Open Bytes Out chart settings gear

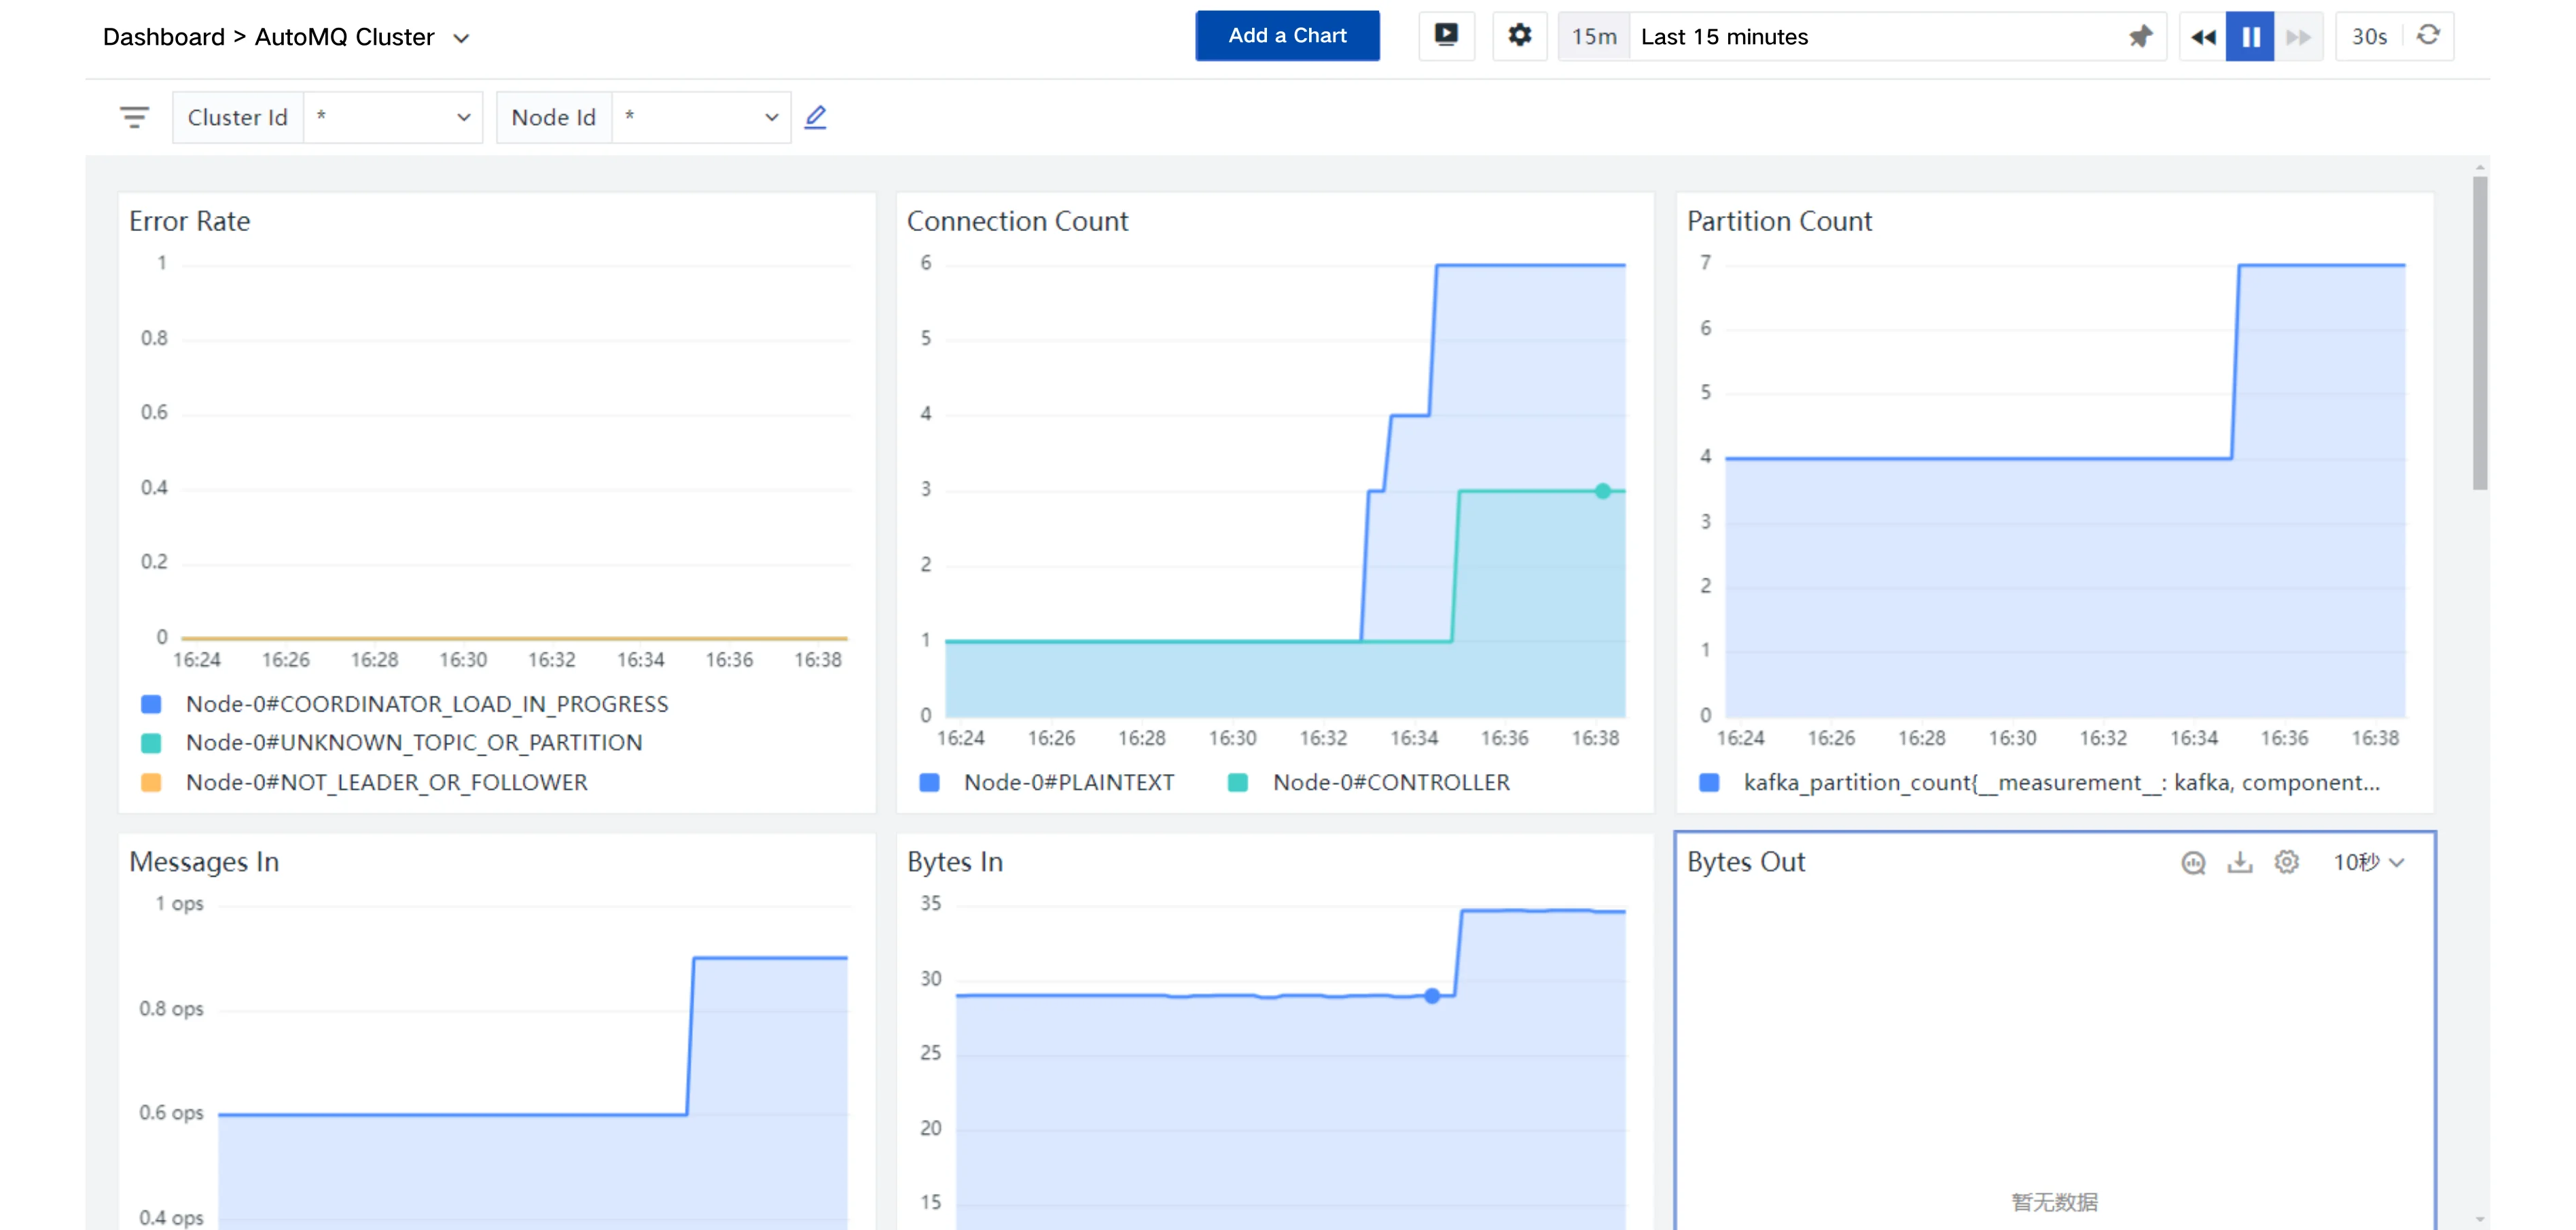tap(2287, 862)
